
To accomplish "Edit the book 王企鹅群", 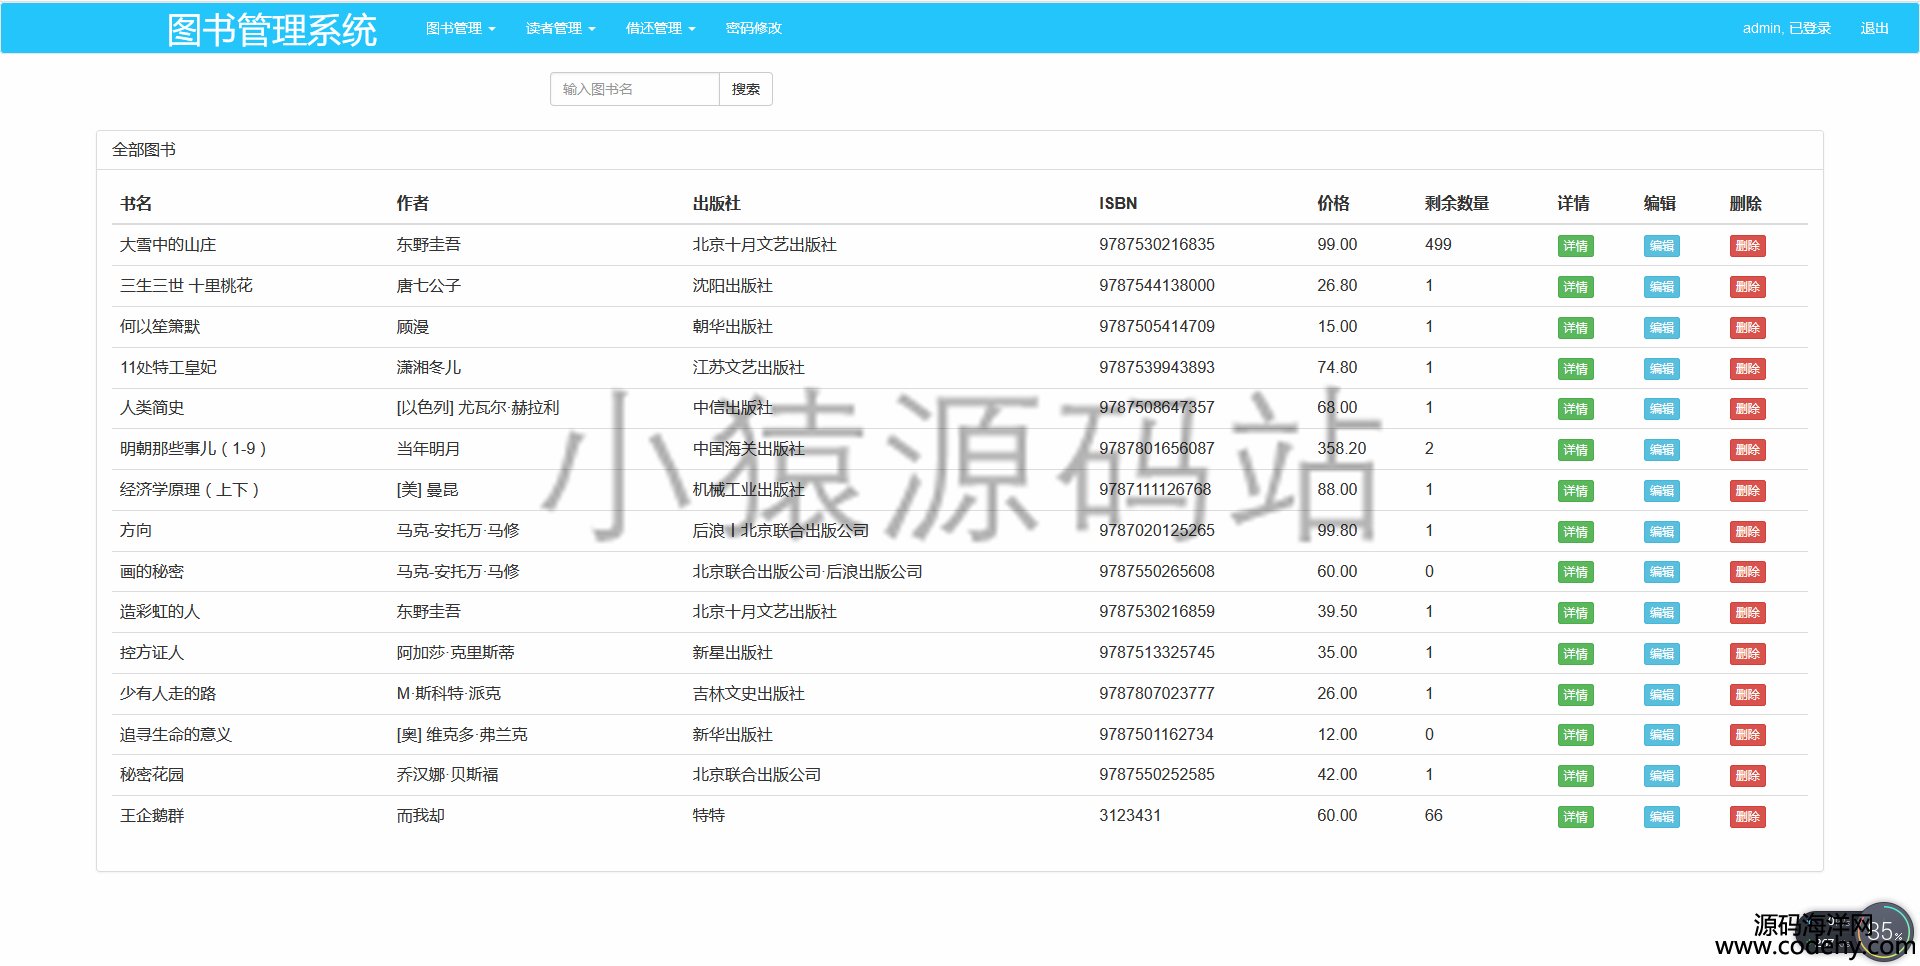I will click(x=1661, y=817).
